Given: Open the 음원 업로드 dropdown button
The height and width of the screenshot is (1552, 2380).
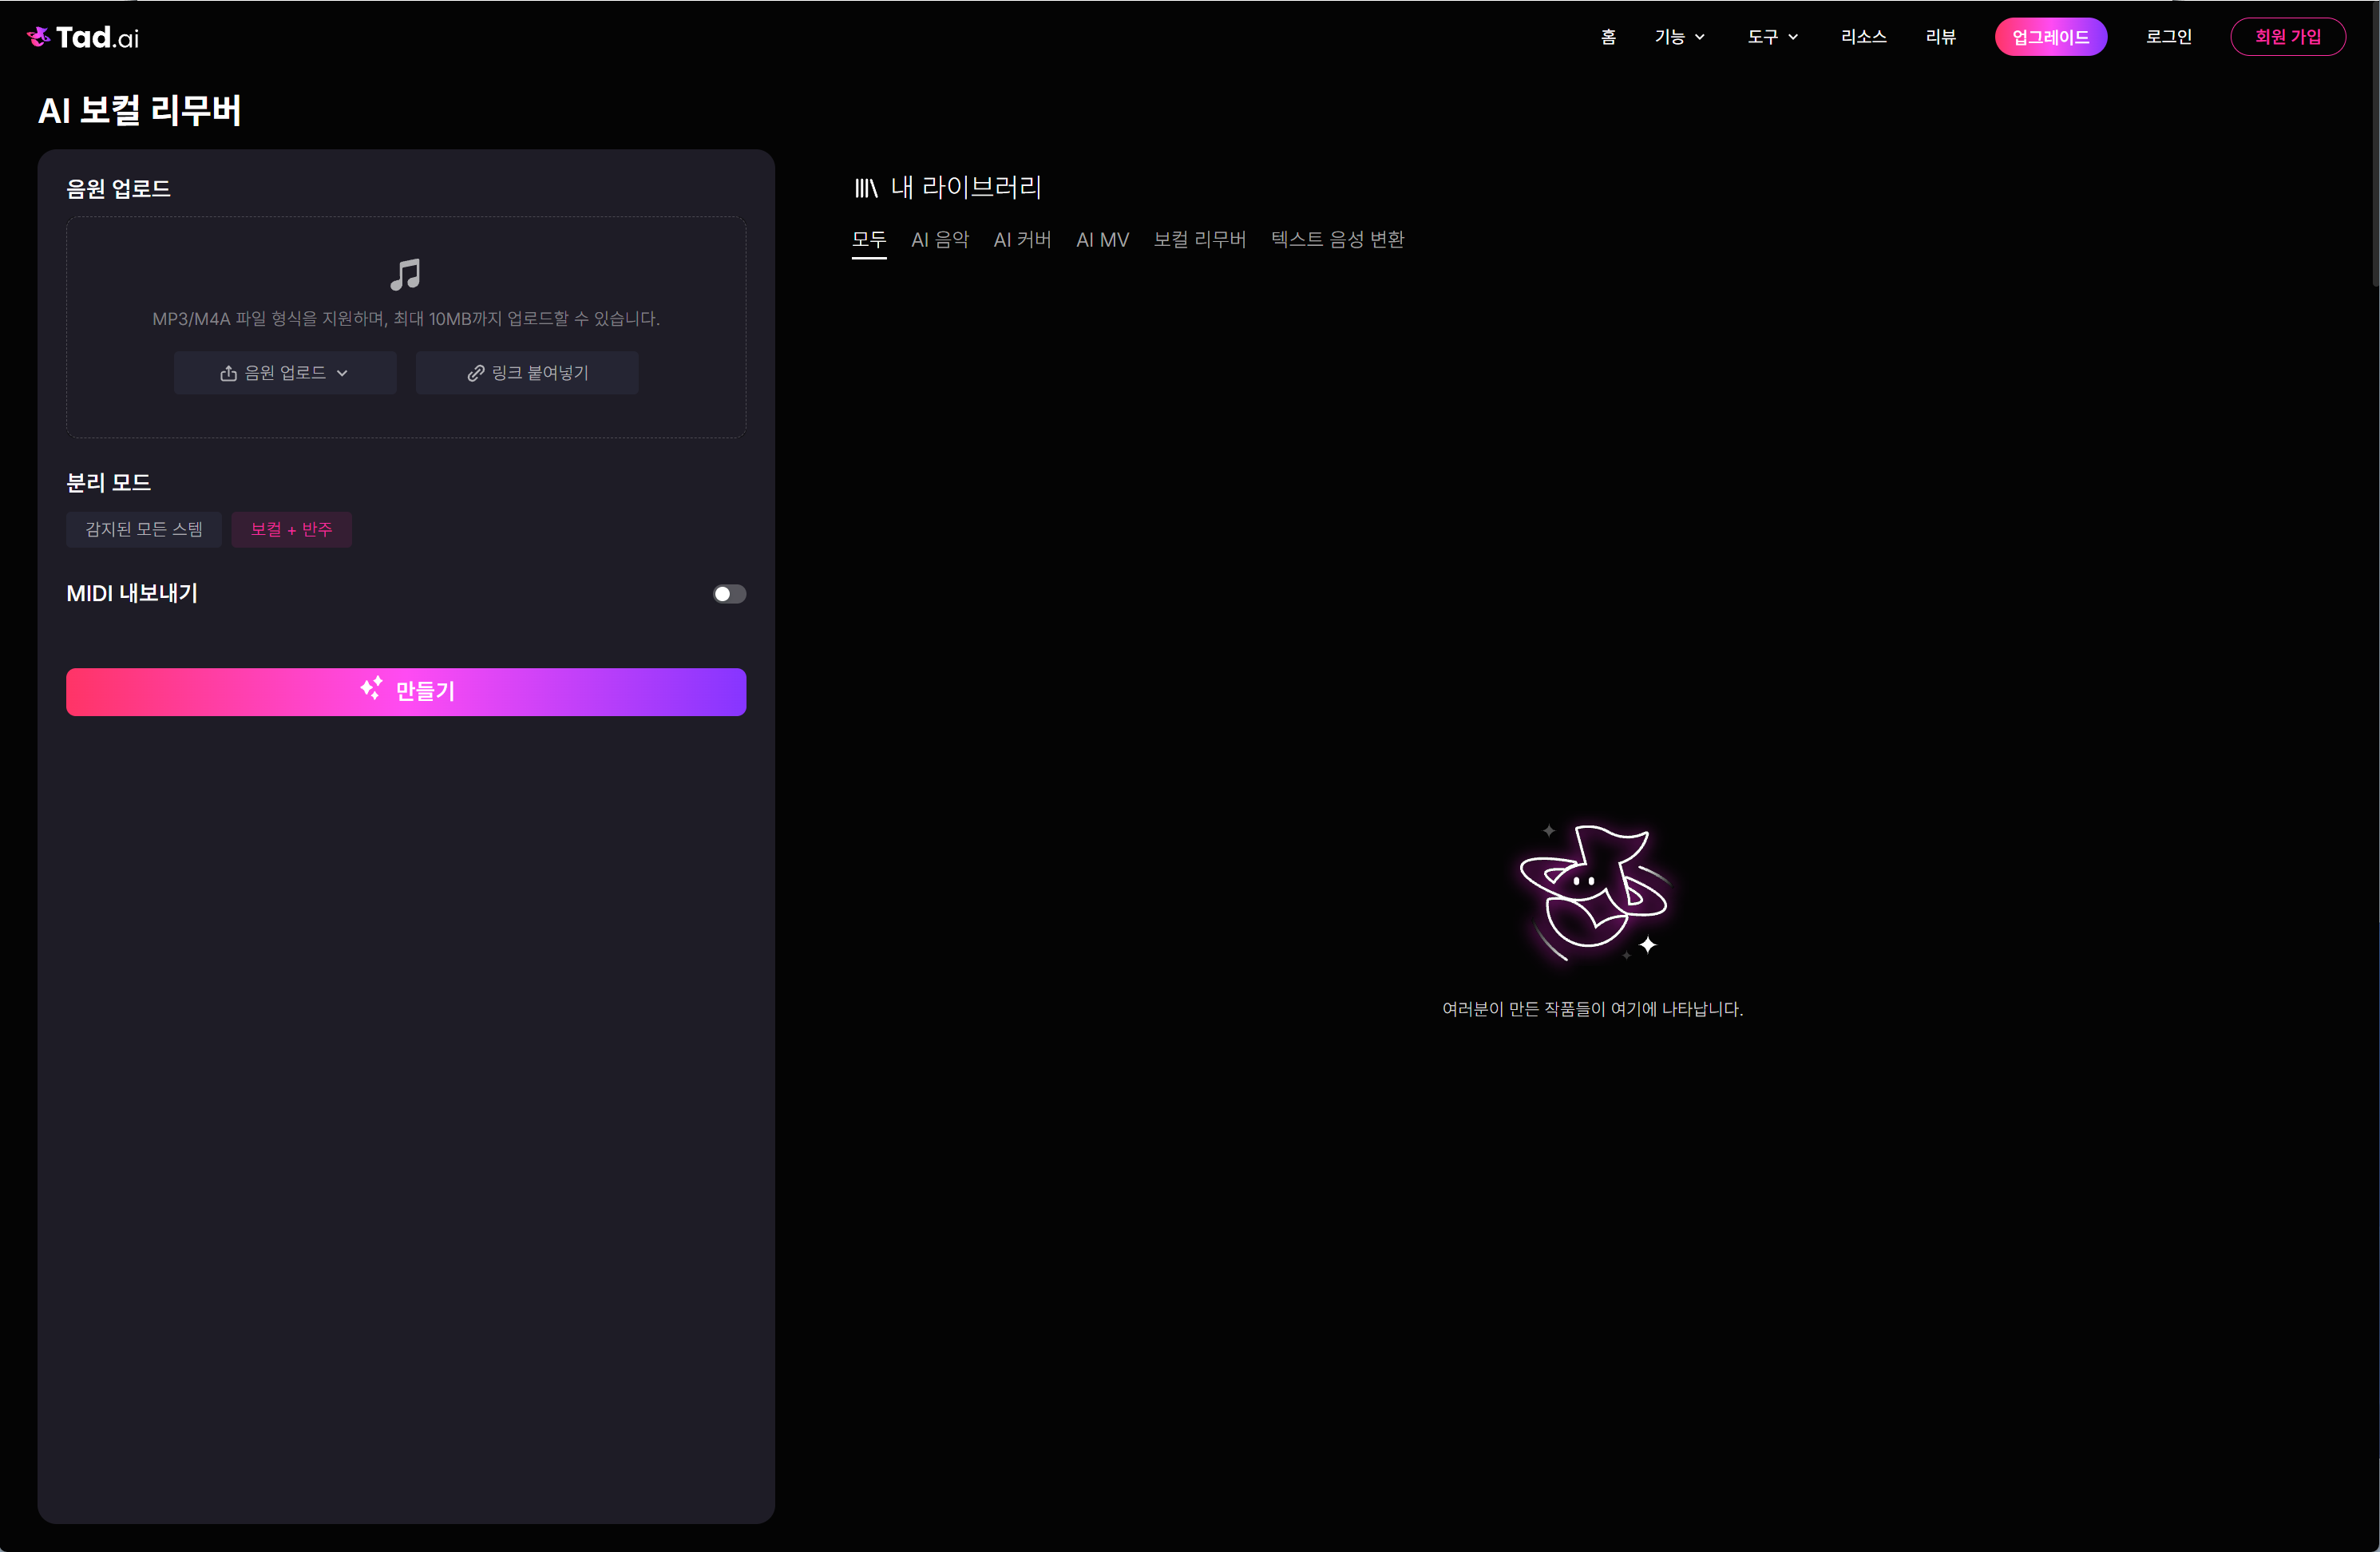Looking at the screenshot, I should click(285, 373).
